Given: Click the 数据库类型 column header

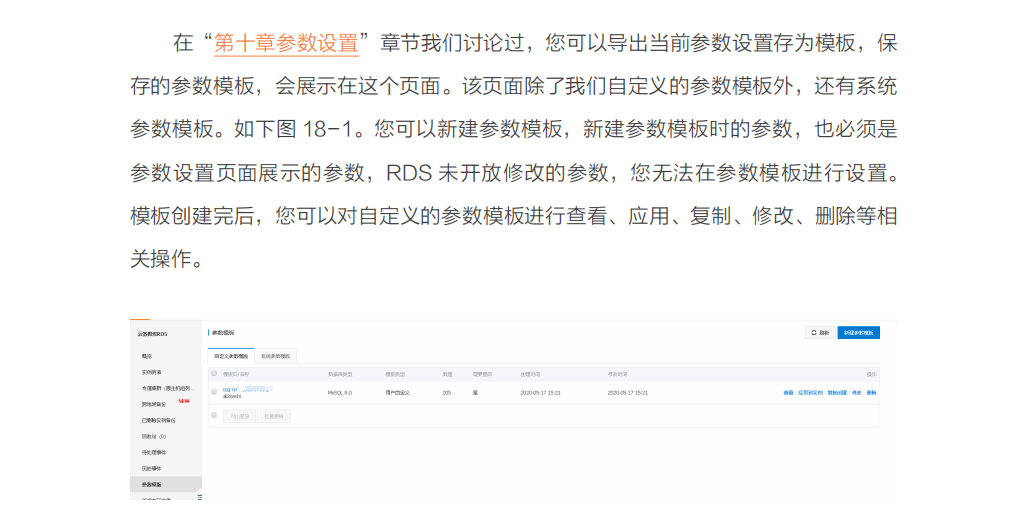Looking at the screenshot, I should [x=340, y=375].
